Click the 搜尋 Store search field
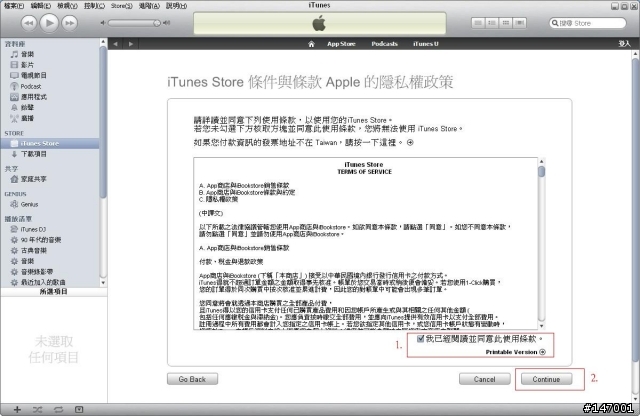The height and width of the screenshot is (416, 640). tap(587, 23)
